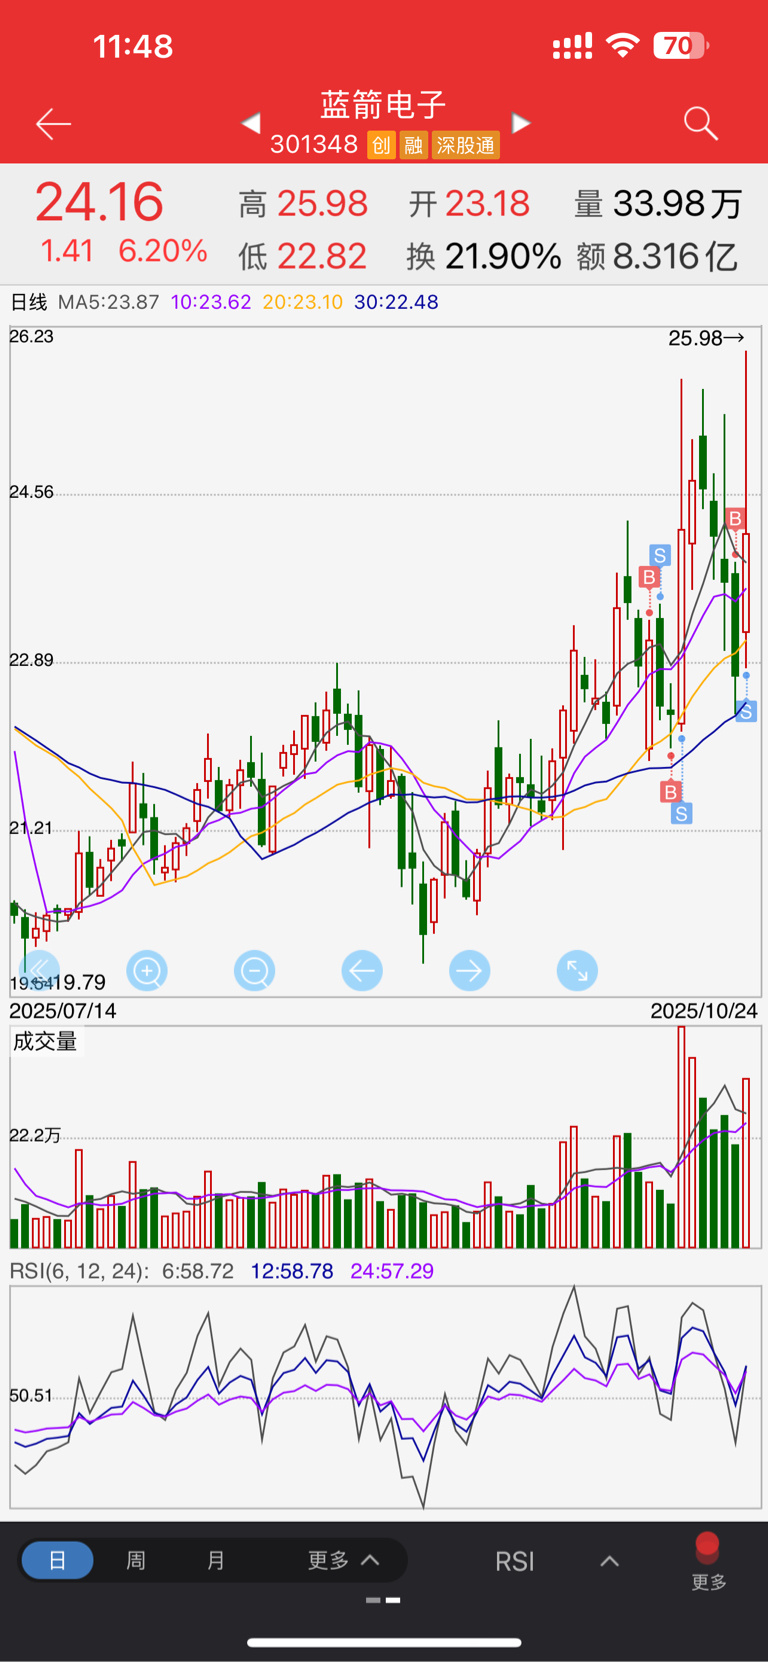
Task: Tap the open price 23.18
Action: [487, 204]
